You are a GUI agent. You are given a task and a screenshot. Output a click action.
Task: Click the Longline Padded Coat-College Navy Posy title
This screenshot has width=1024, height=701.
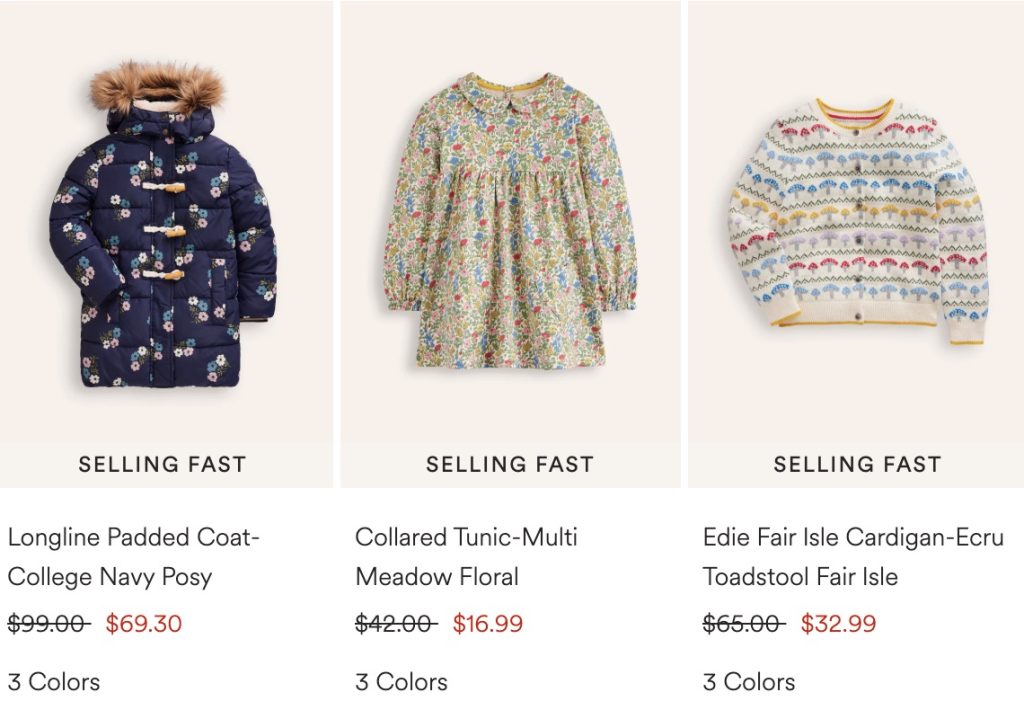point(133,557)
